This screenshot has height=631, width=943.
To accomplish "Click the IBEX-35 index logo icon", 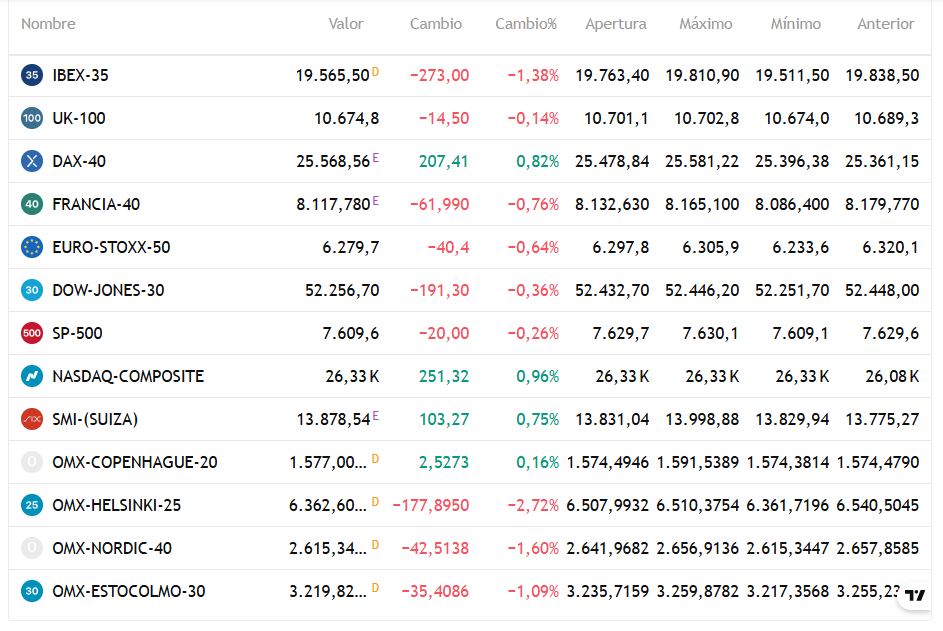I will [x=32, y=75].
